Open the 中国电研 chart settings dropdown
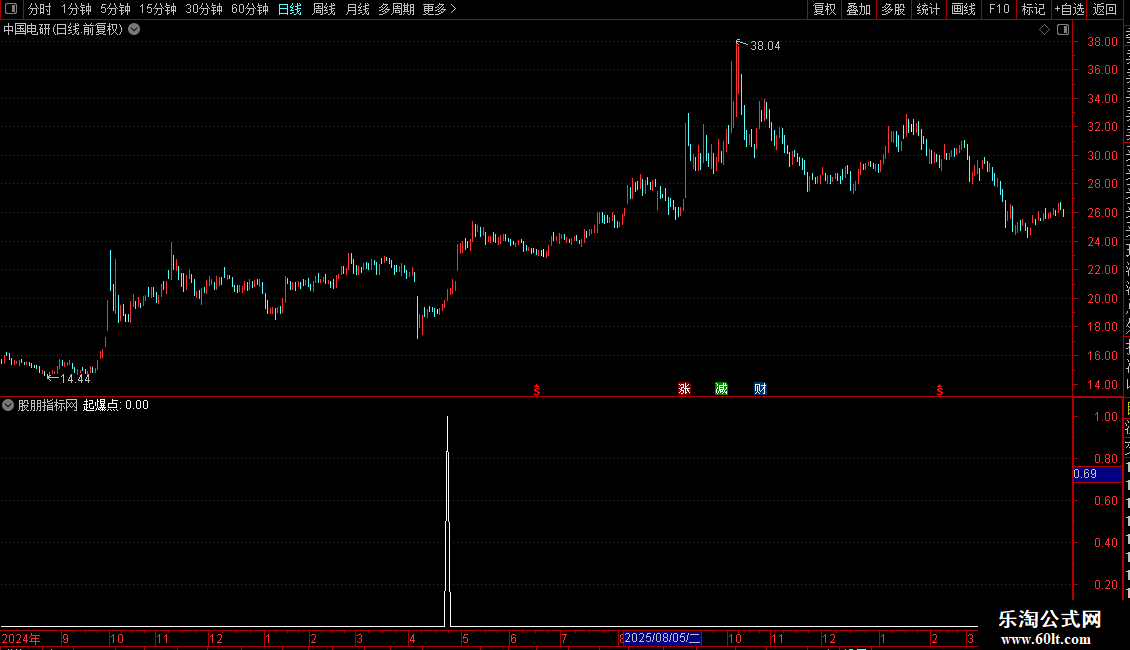This screenshot has height=650, width=1130. [x=134, y=30]
